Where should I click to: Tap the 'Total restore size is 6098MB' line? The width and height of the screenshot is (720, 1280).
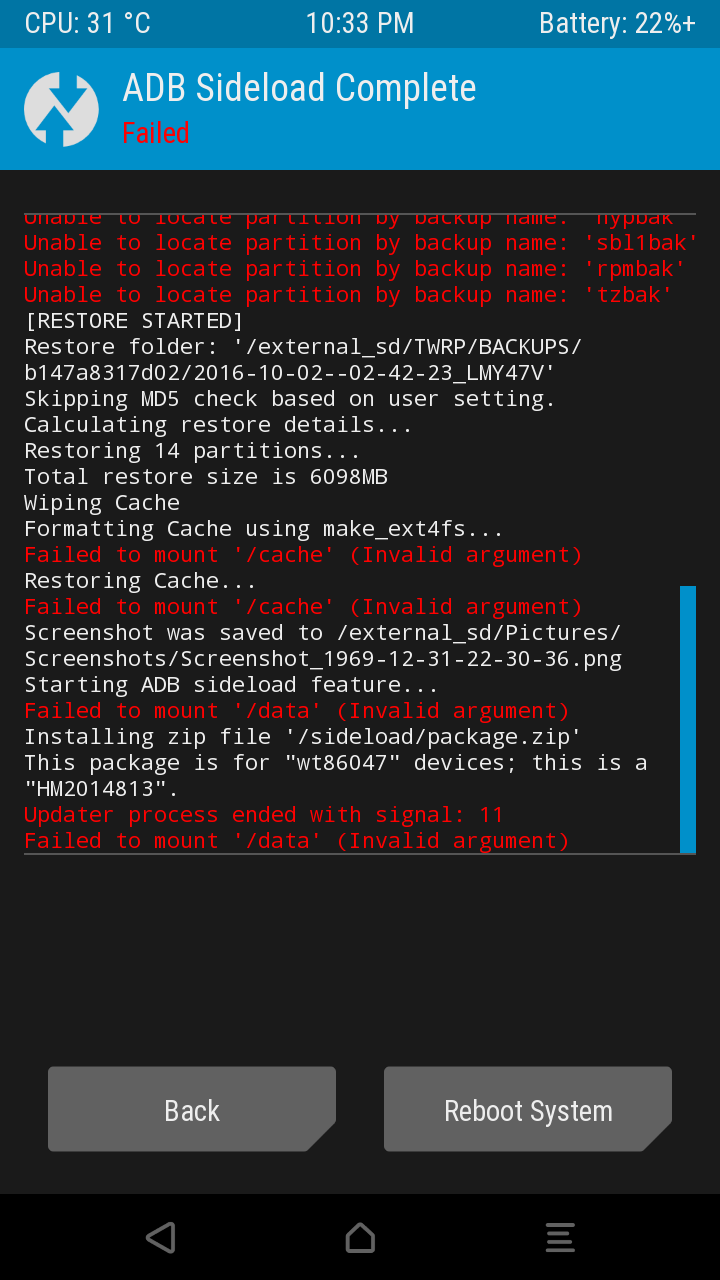(x=206, y=477)
